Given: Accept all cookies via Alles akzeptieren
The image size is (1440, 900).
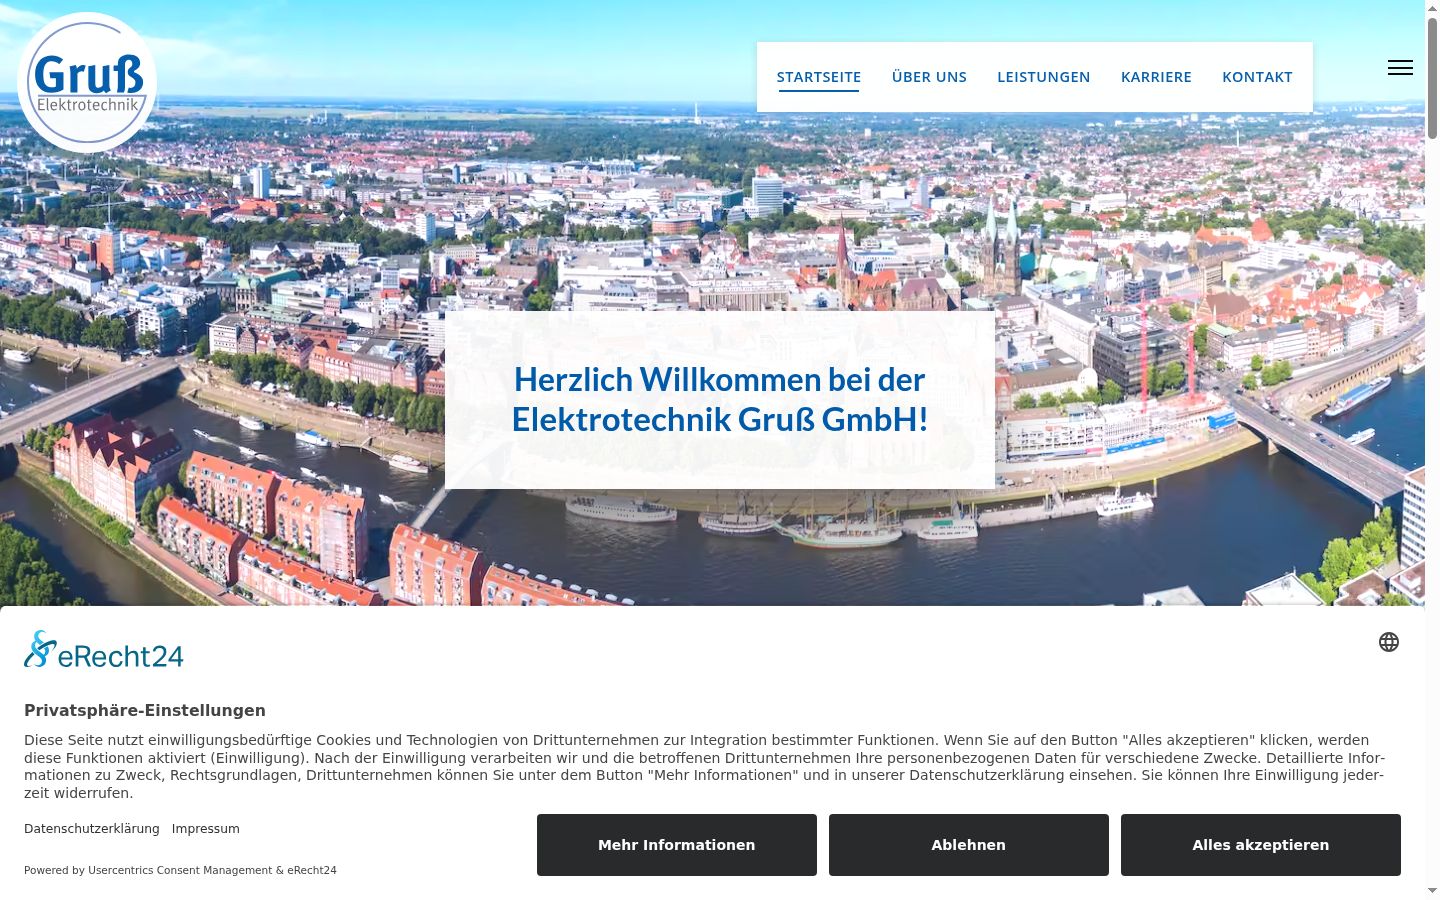Looking at the screenshot, I should click(1261, 845).
